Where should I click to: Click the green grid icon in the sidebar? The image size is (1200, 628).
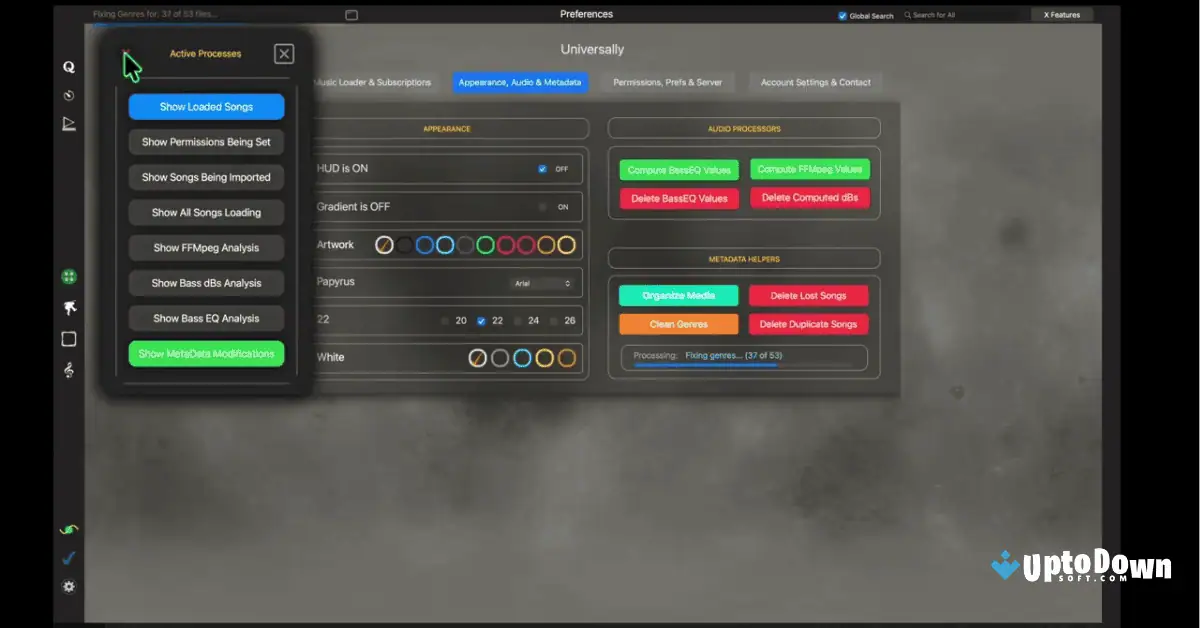tap(68, 276)
